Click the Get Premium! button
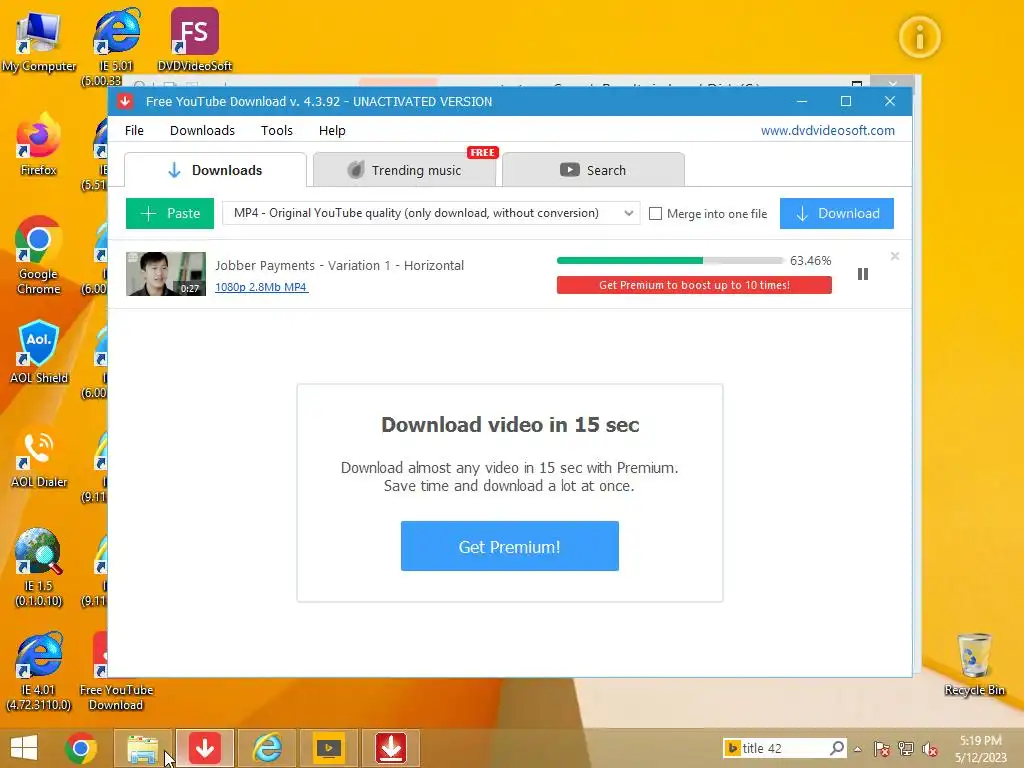This screenshot has height=768, width=1024. [509, 547]
